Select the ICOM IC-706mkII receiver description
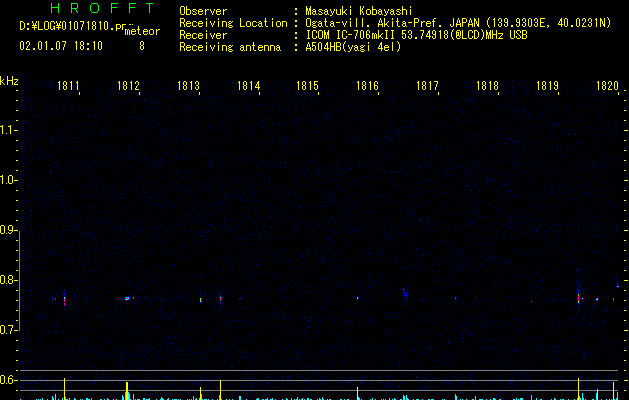The height and width of the screenshot is (400, 629). (416, 35)
